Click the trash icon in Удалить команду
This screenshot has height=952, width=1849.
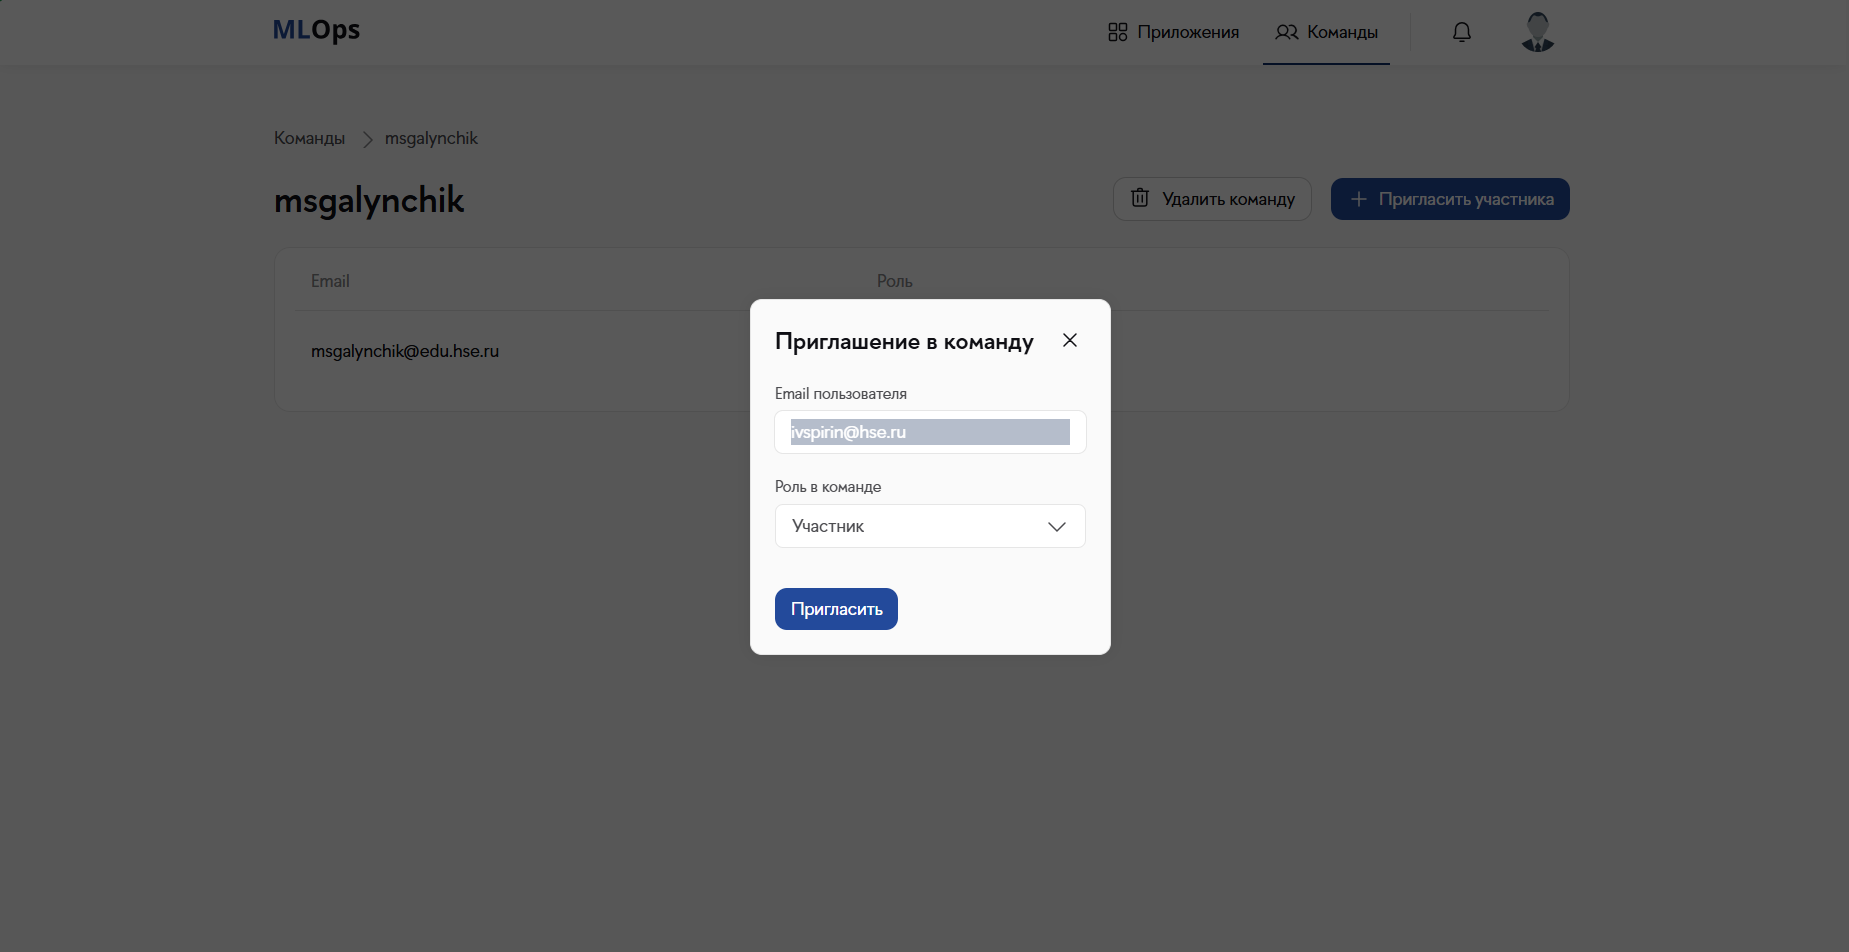click(x=1140, y=198)
